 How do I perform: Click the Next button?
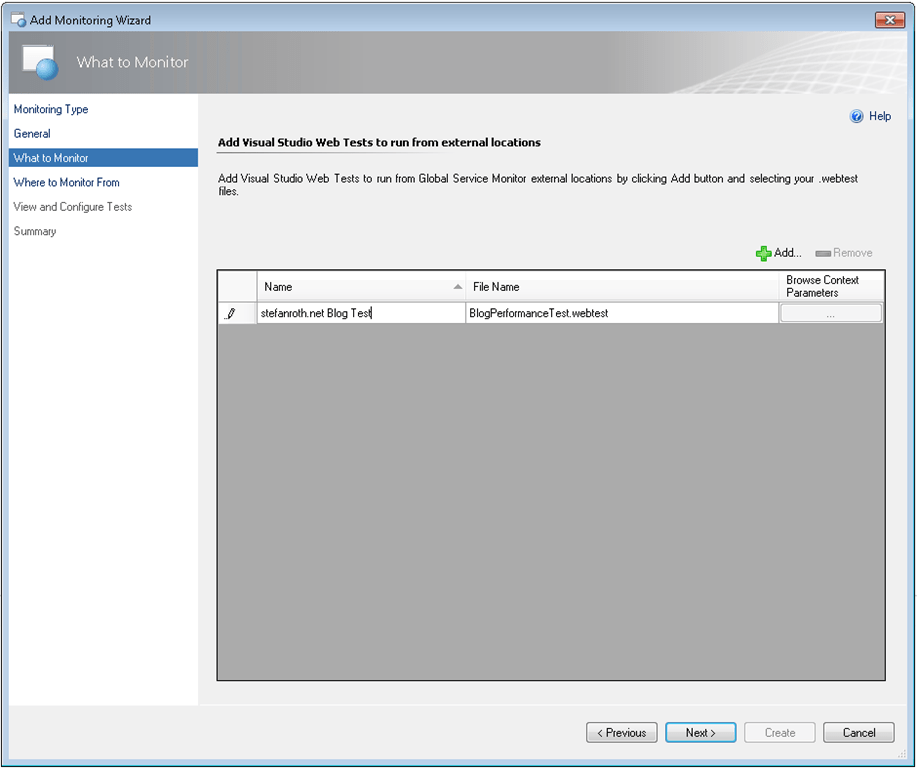tap(701, 732)
